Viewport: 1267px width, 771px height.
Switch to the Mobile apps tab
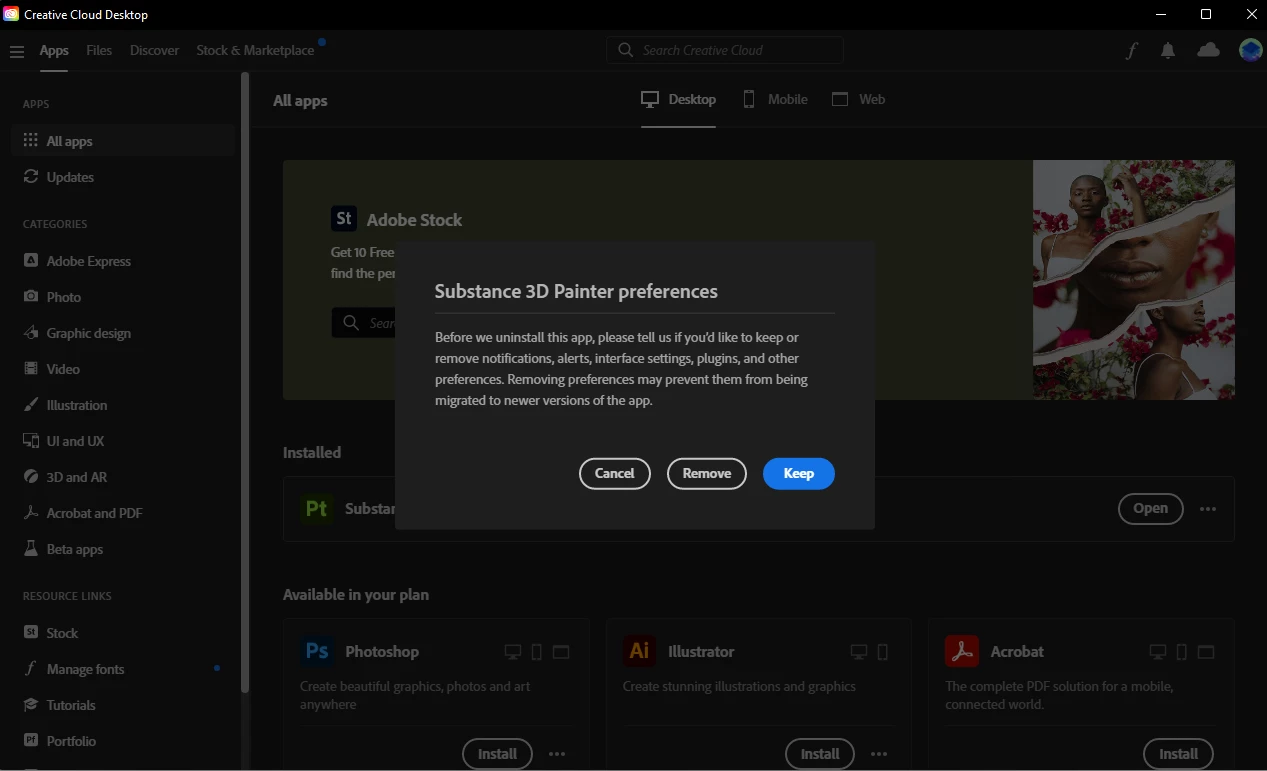[x=775, y=99]
